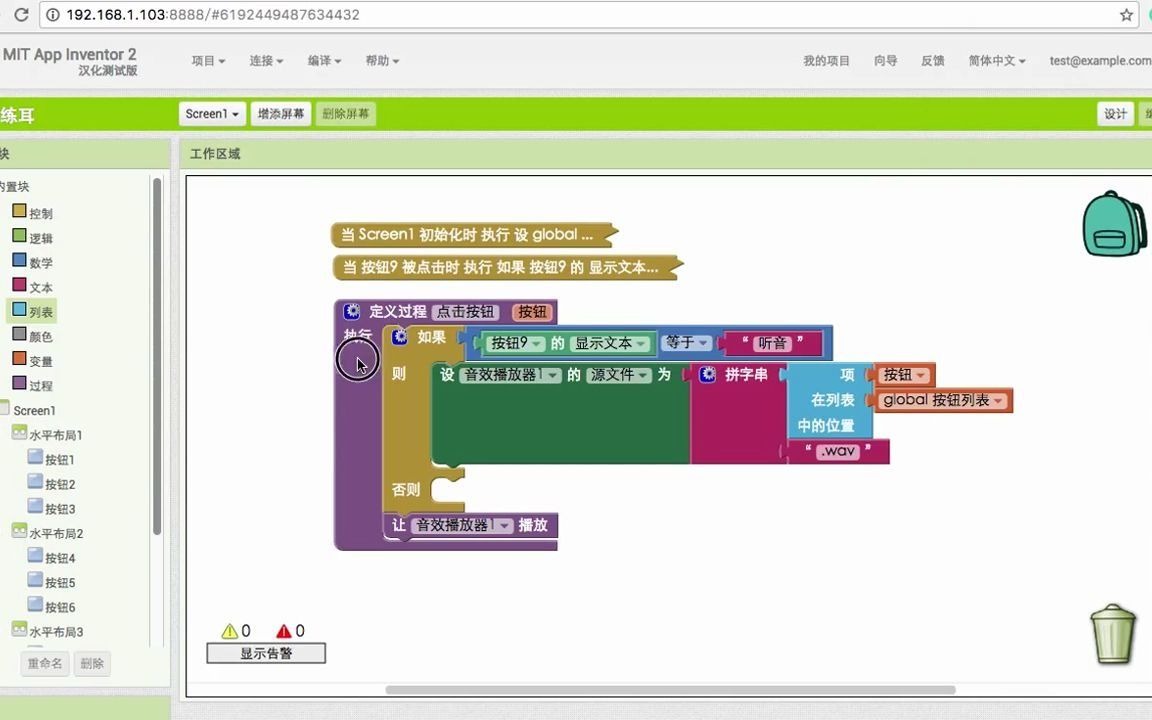1152x720 pixels.
Task: Toggle 显示告警 to show warnings
Action: [x=265, y=652]
